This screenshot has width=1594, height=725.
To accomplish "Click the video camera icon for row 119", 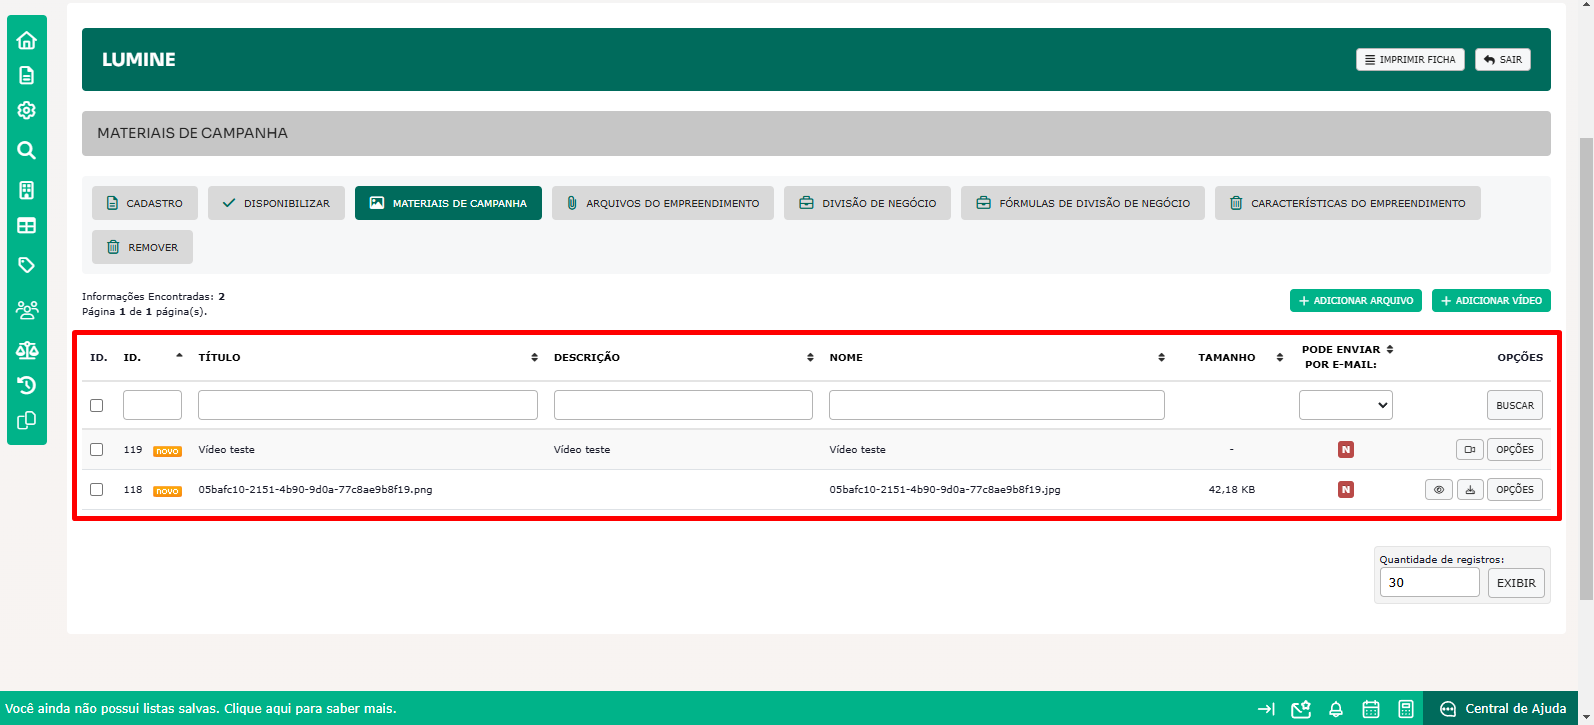I will tap(1470, 450).
